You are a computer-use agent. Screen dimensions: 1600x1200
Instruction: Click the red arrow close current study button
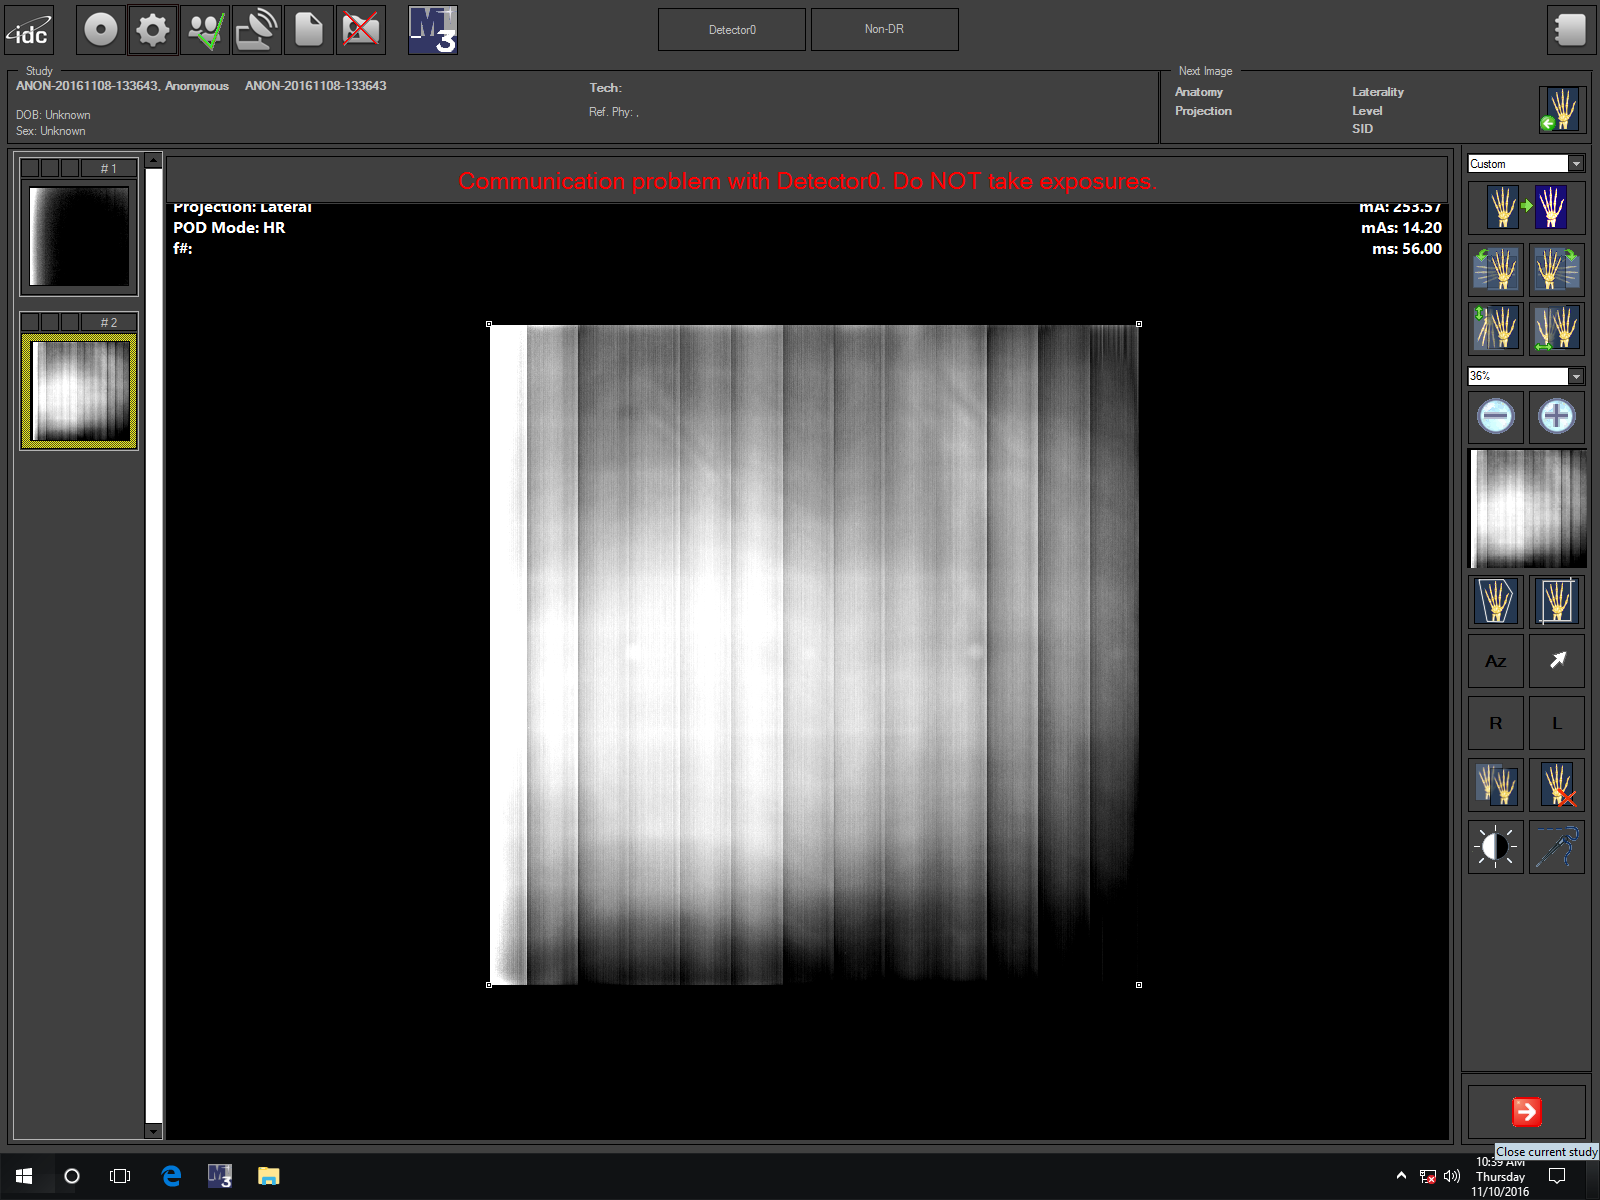pos(1526,1111)
